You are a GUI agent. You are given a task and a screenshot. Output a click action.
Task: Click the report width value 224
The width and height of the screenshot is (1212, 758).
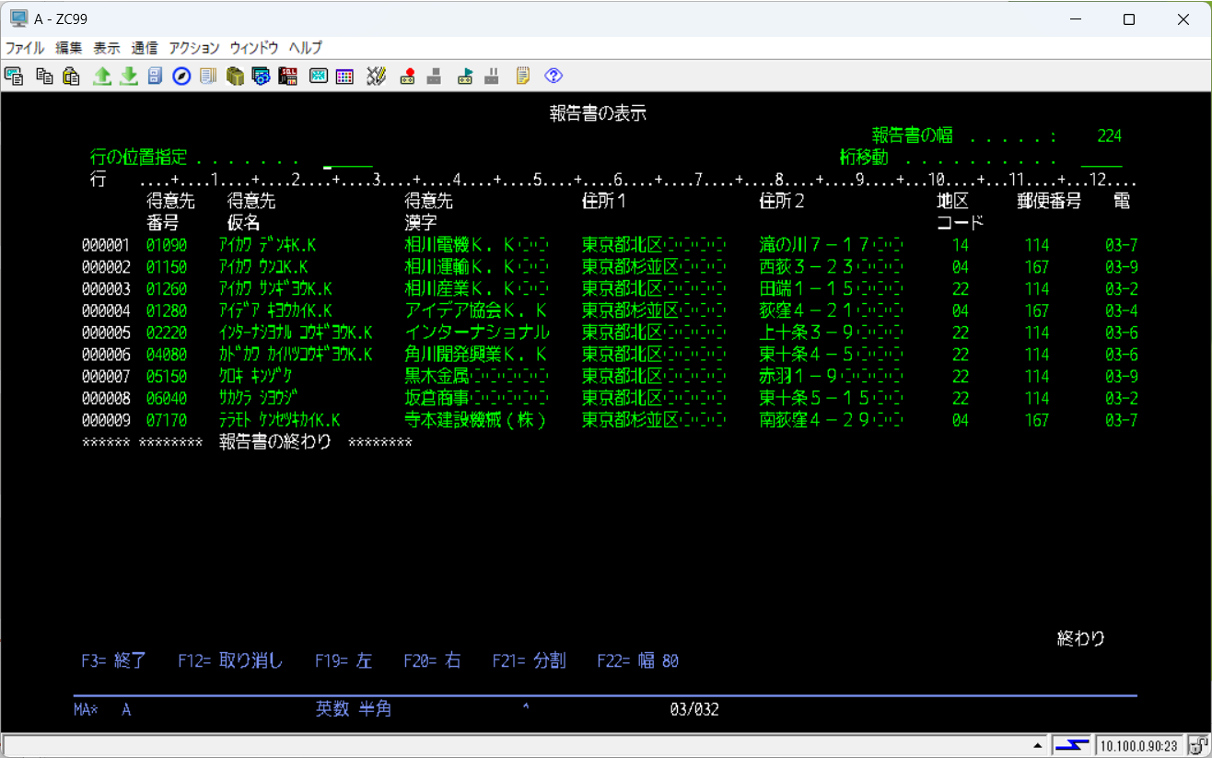pyautogui.click(x=1109, y=136)
